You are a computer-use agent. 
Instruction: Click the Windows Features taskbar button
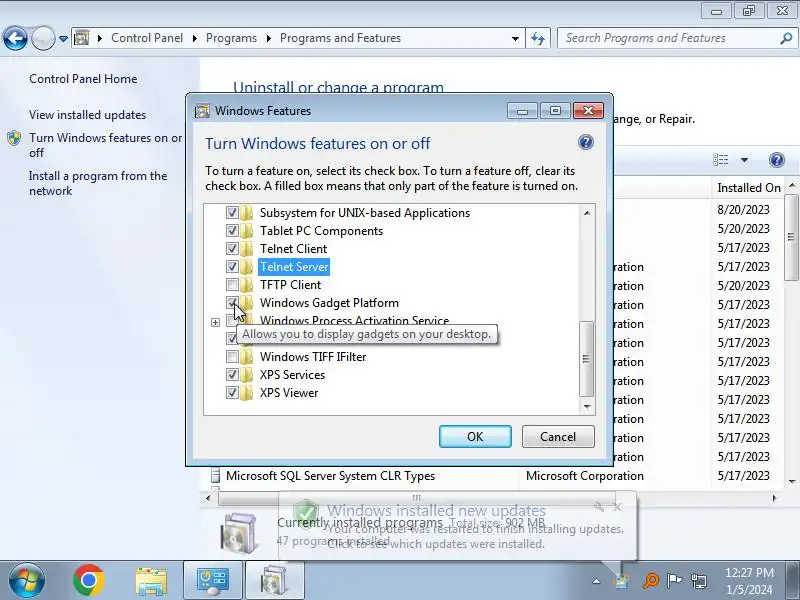point(274,581)
